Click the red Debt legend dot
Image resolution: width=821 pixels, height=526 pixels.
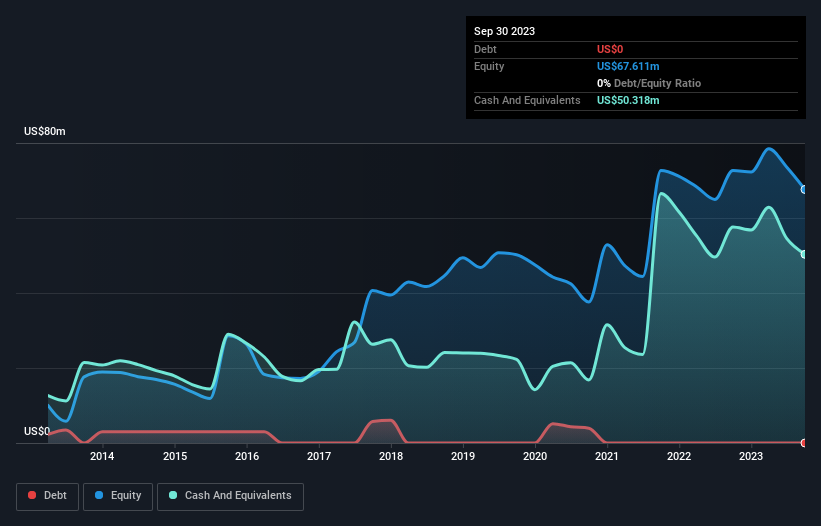(32, 495)
